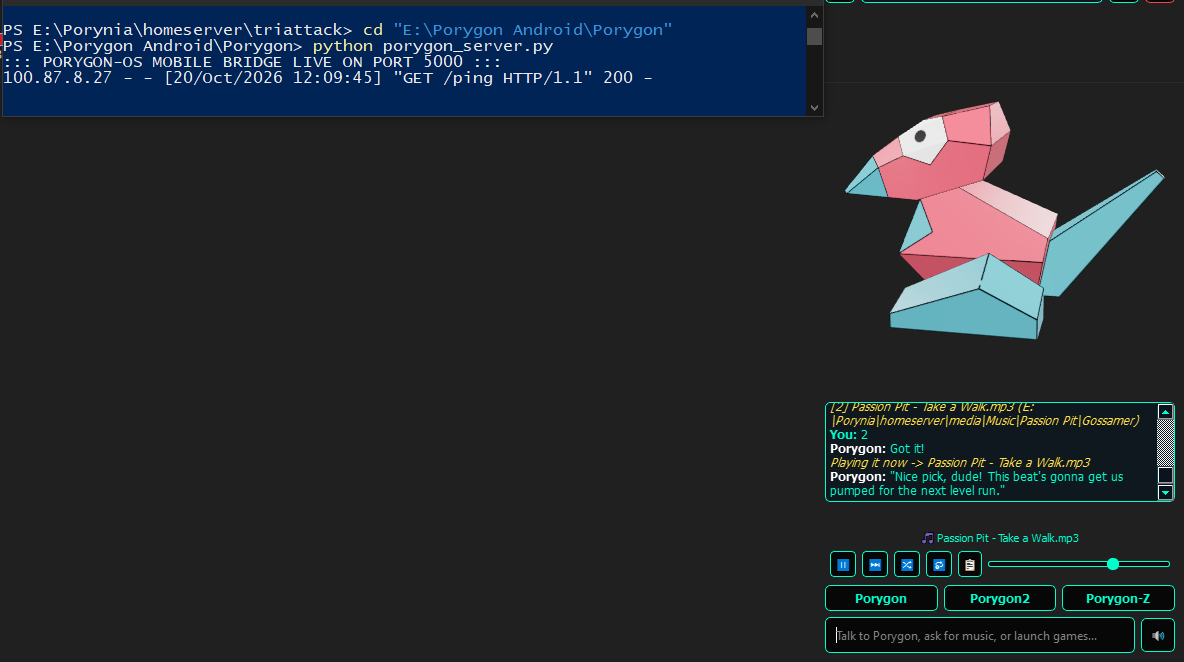Click the music note icon beside the song title

(927, 538)
